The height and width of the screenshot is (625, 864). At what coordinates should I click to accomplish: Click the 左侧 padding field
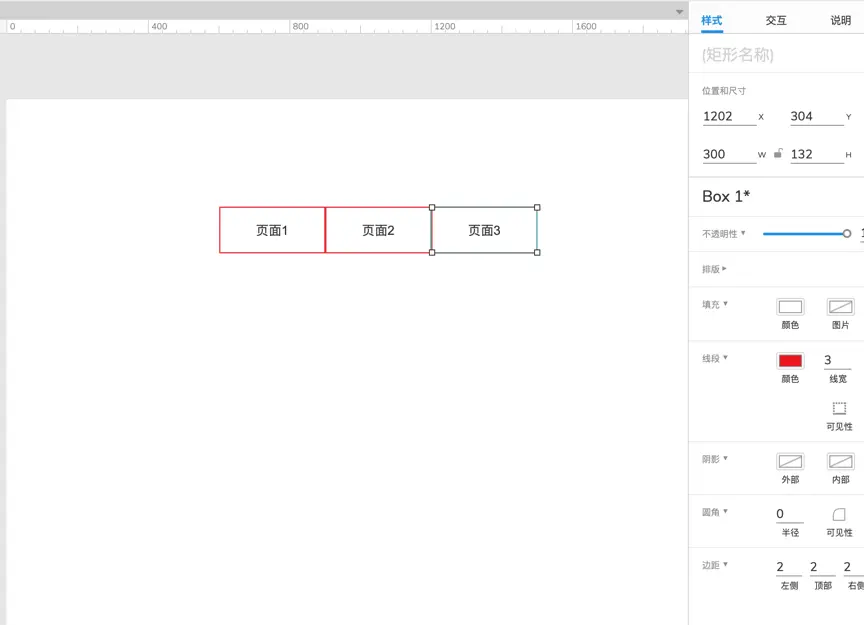coord(789,567)
